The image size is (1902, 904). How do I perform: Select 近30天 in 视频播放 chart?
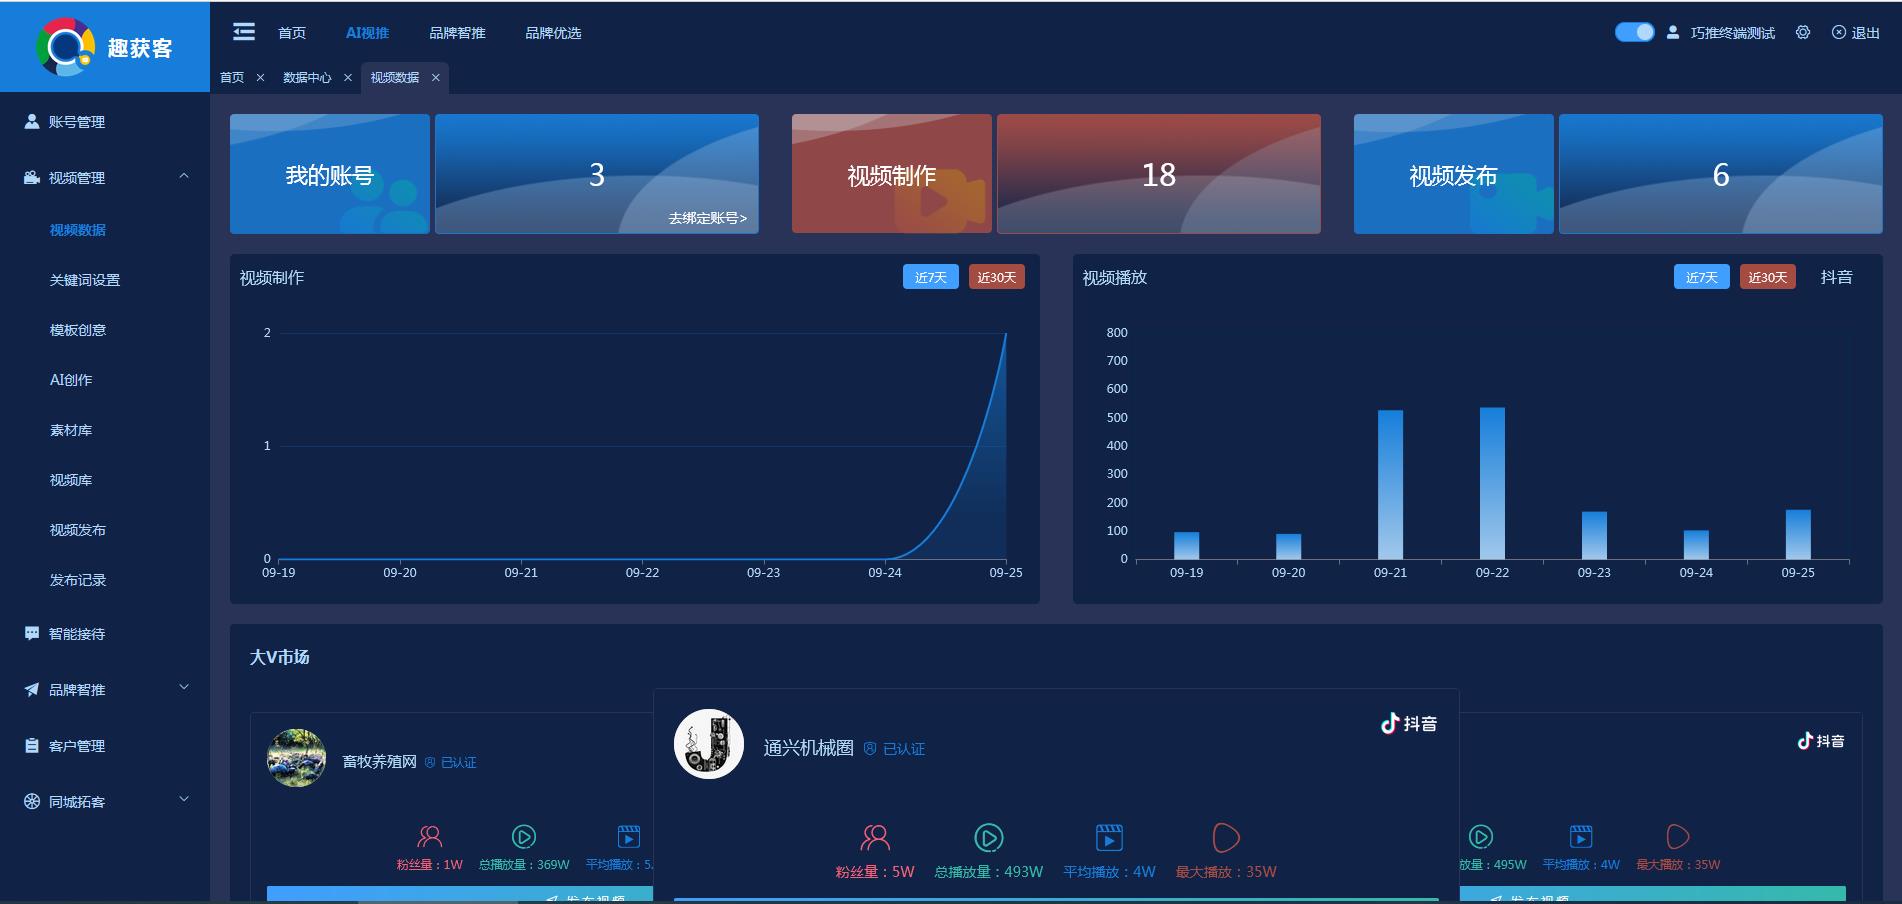click(x=1768, y=277)
